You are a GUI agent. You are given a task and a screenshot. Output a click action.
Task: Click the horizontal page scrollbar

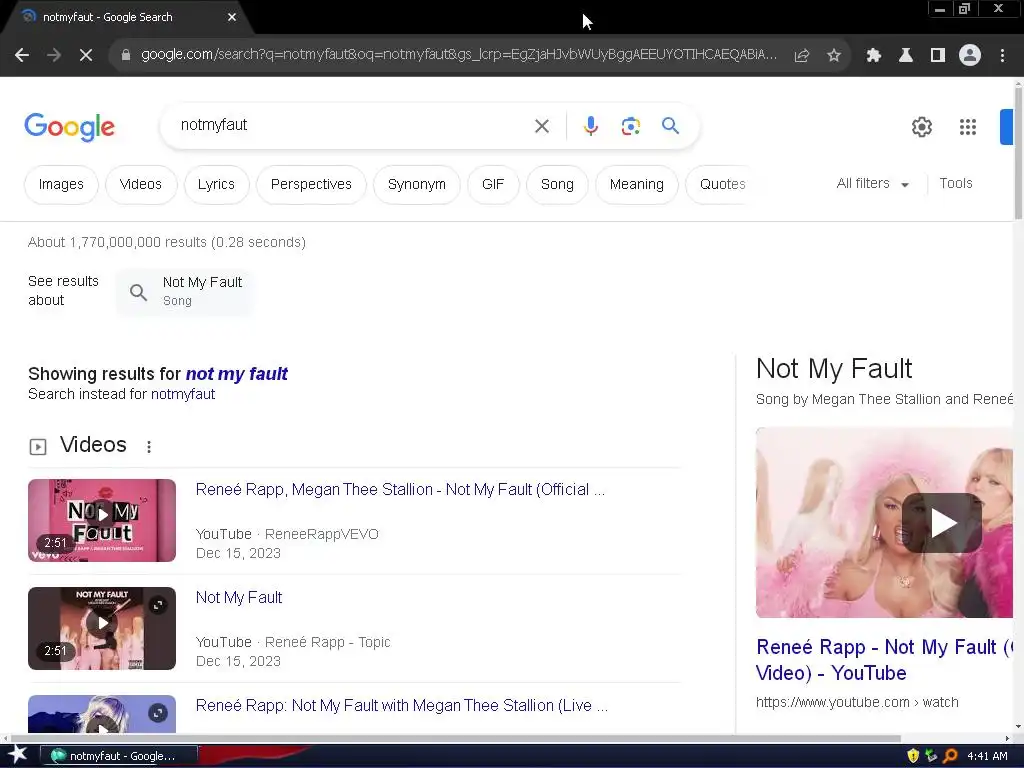(455, 739)
